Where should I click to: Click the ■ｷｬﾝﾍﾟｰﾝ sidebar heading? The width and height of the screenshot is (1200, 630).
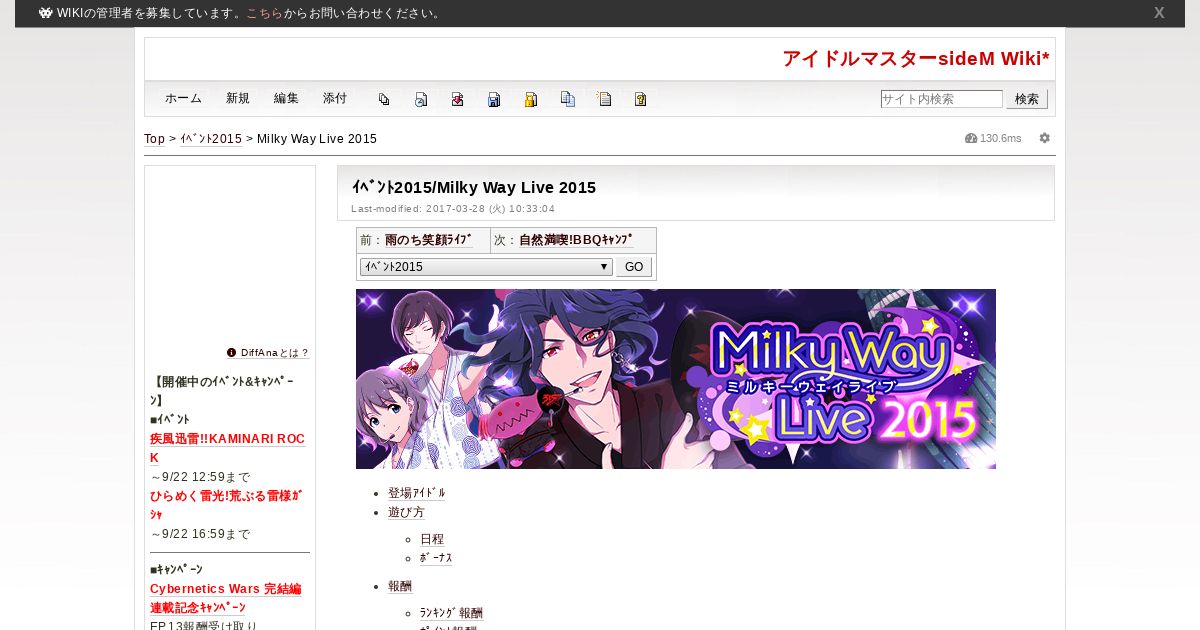176,570
